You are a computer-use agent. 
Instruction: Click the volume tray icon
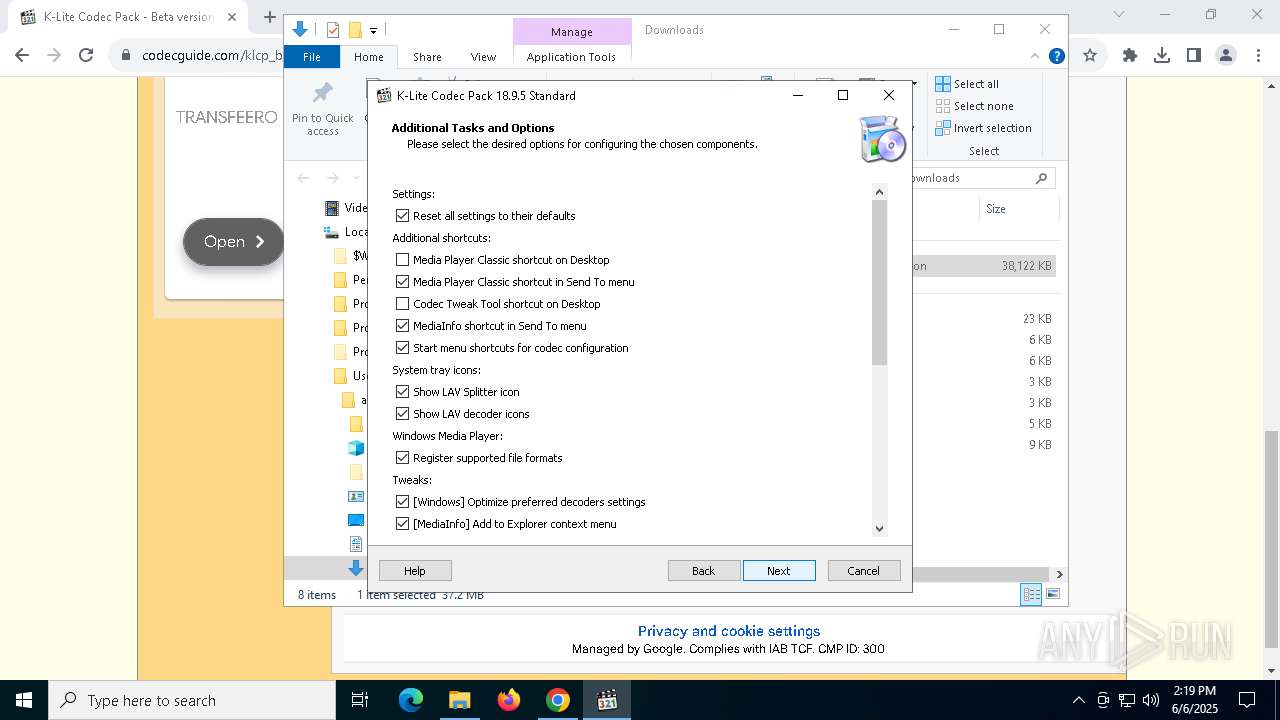pos(1151,700)
